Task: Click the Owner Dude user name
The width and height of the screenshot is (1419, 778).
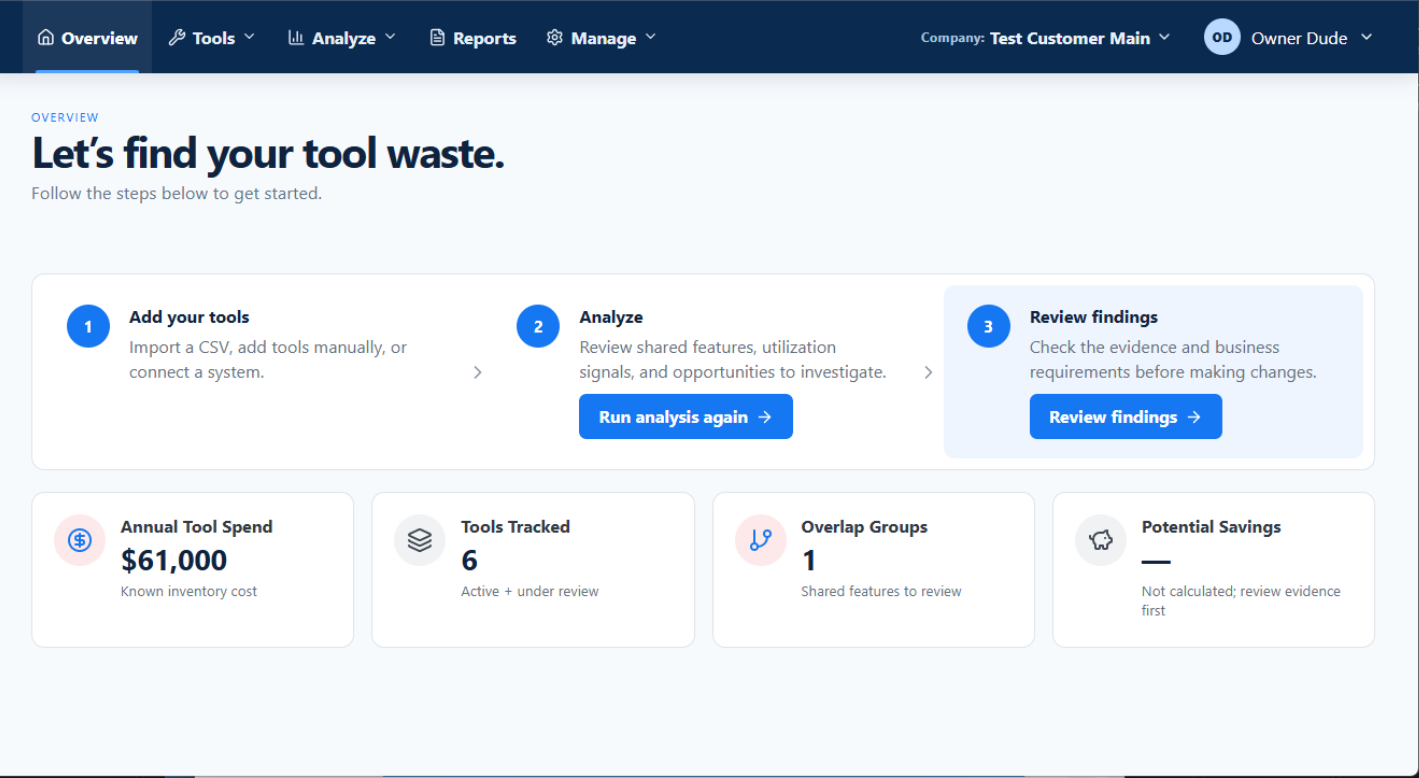Action: coord(1299,38)
